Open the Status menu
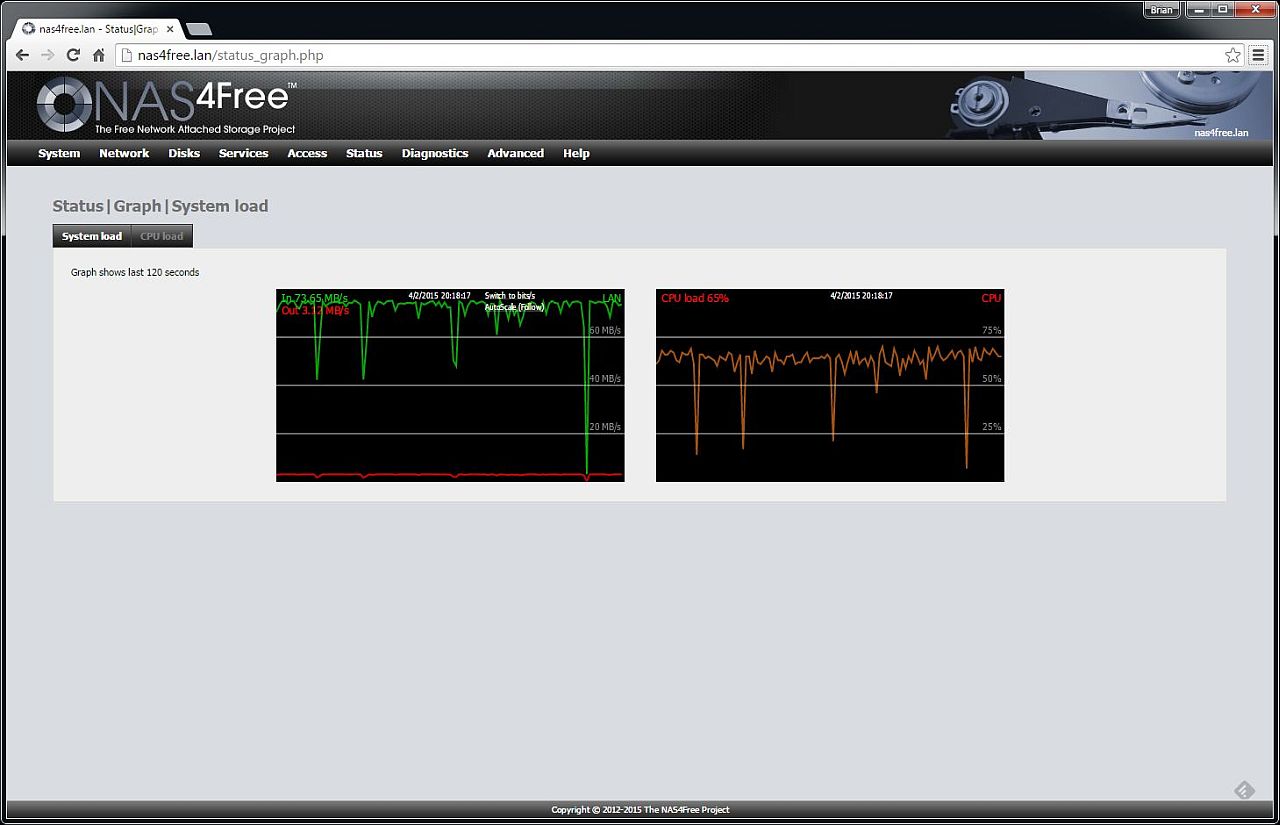 [364, 153]
